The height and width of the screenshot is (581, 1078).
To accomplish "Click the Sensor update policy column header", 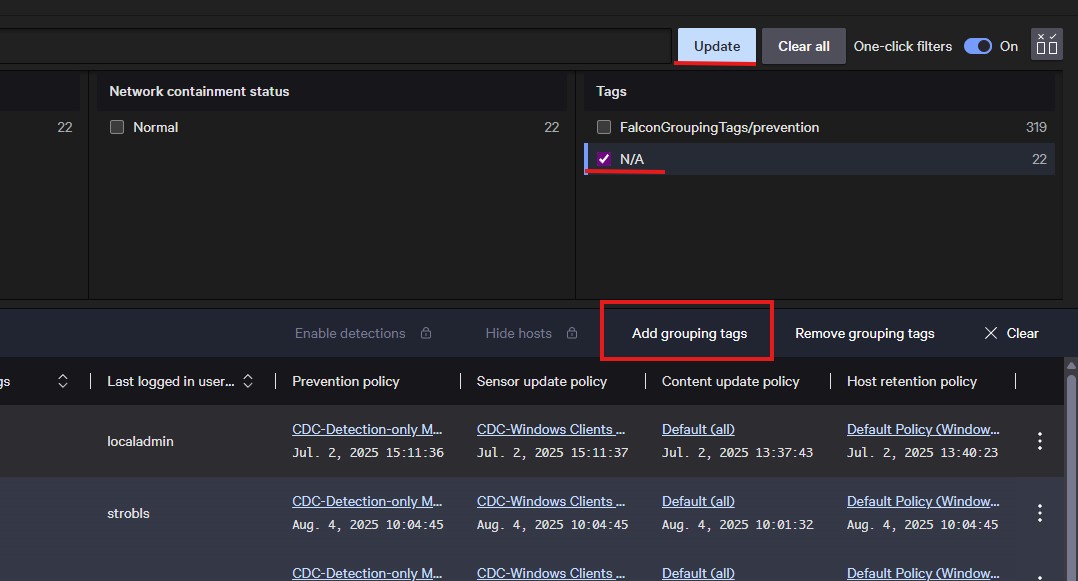I will (542, 381).
